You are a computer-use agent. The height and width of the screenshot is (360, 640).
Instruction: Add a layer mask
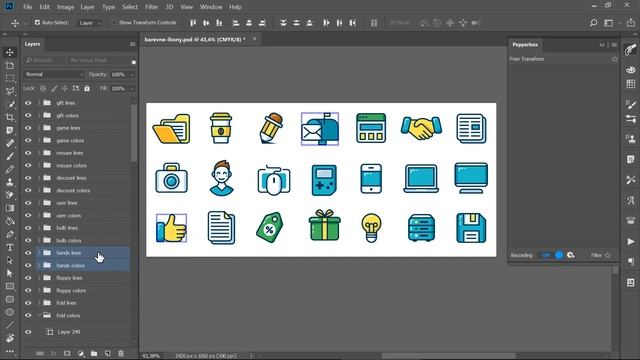pos(67,353)
